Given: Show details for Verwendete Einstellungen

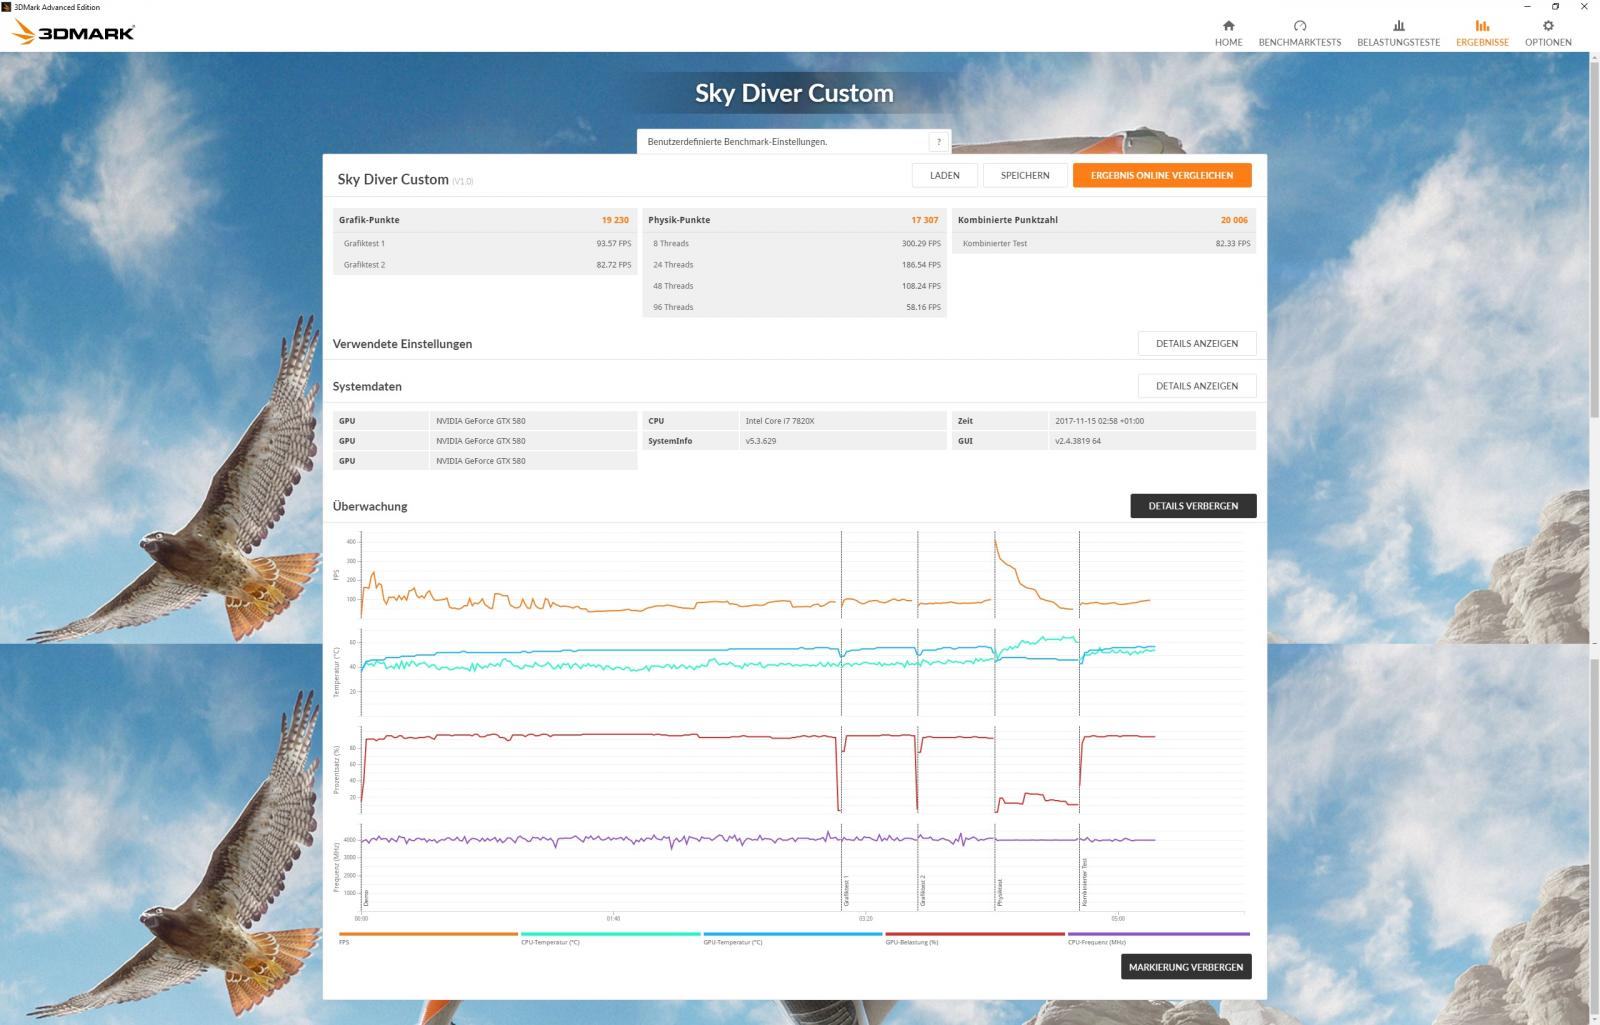Looking at the screenshot, I should coord(1197,343).
